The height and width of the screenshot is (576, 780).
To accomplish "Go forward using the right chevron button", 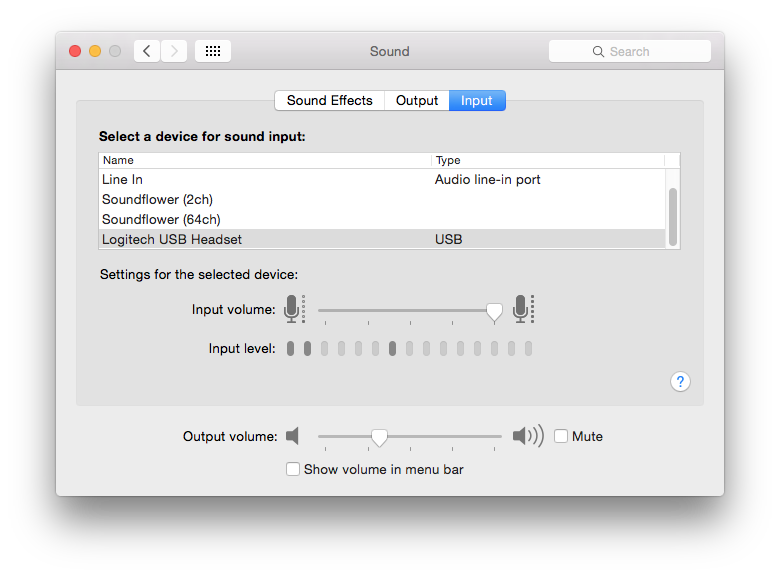I will point(174,51).
